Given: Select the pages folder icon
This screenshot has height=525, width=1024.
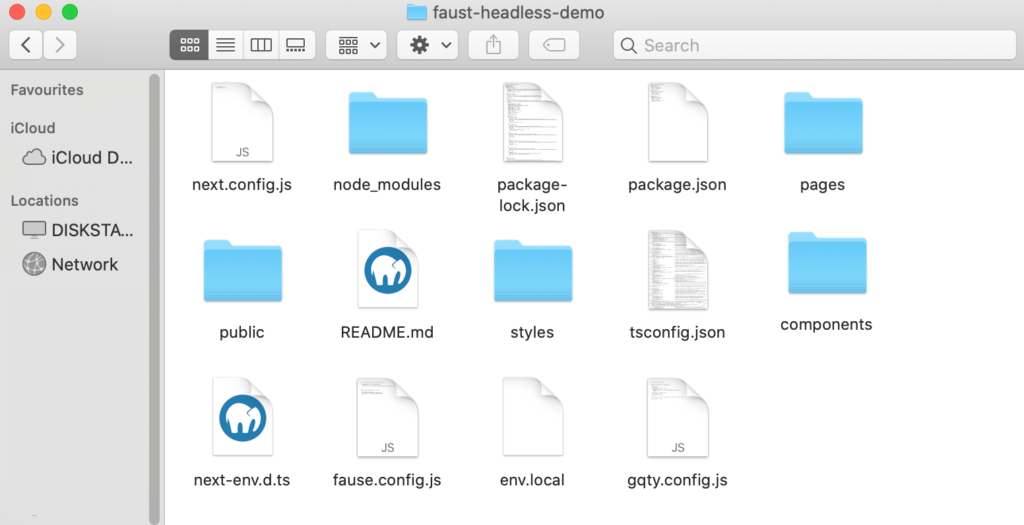Looking at the screenshot, I should point(824,123).
